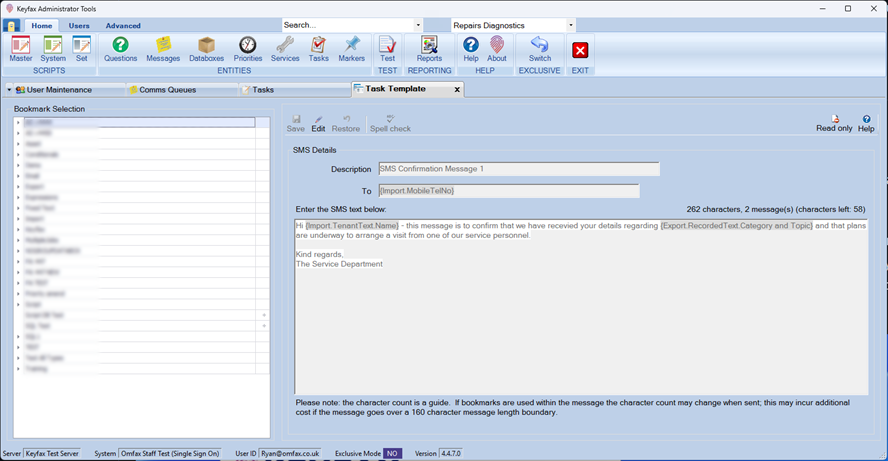Open the Search dropdown arrow
Image resolution: width=888 pixels, height=461 pixels.
[x=418, y=25]
